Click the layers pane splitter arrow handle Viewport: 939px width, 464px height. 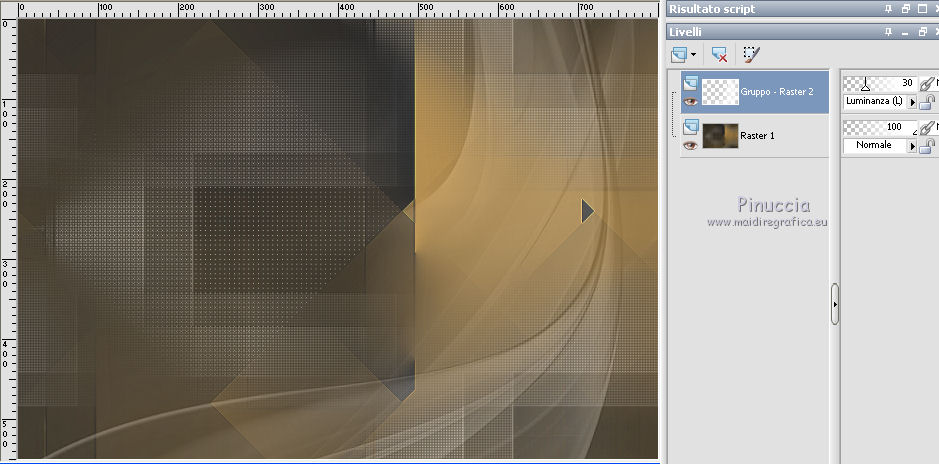[835, 304]
